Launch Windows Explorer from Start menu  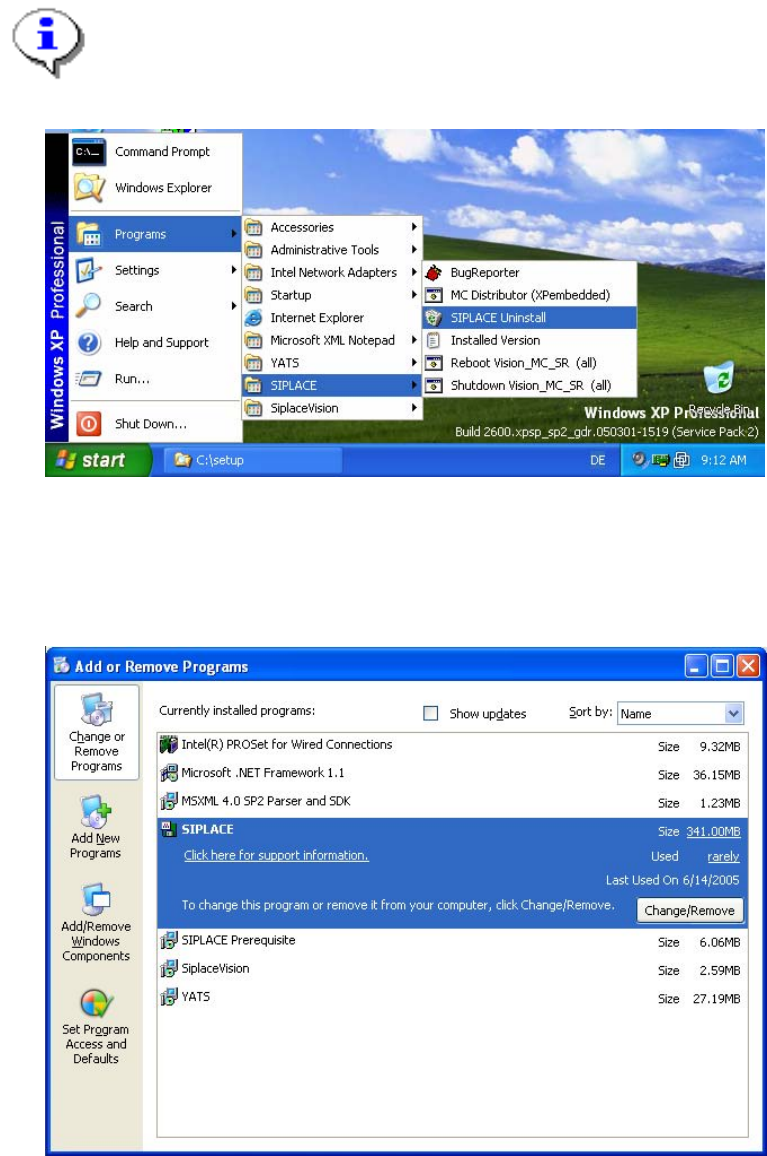click(x=156, y=188)
